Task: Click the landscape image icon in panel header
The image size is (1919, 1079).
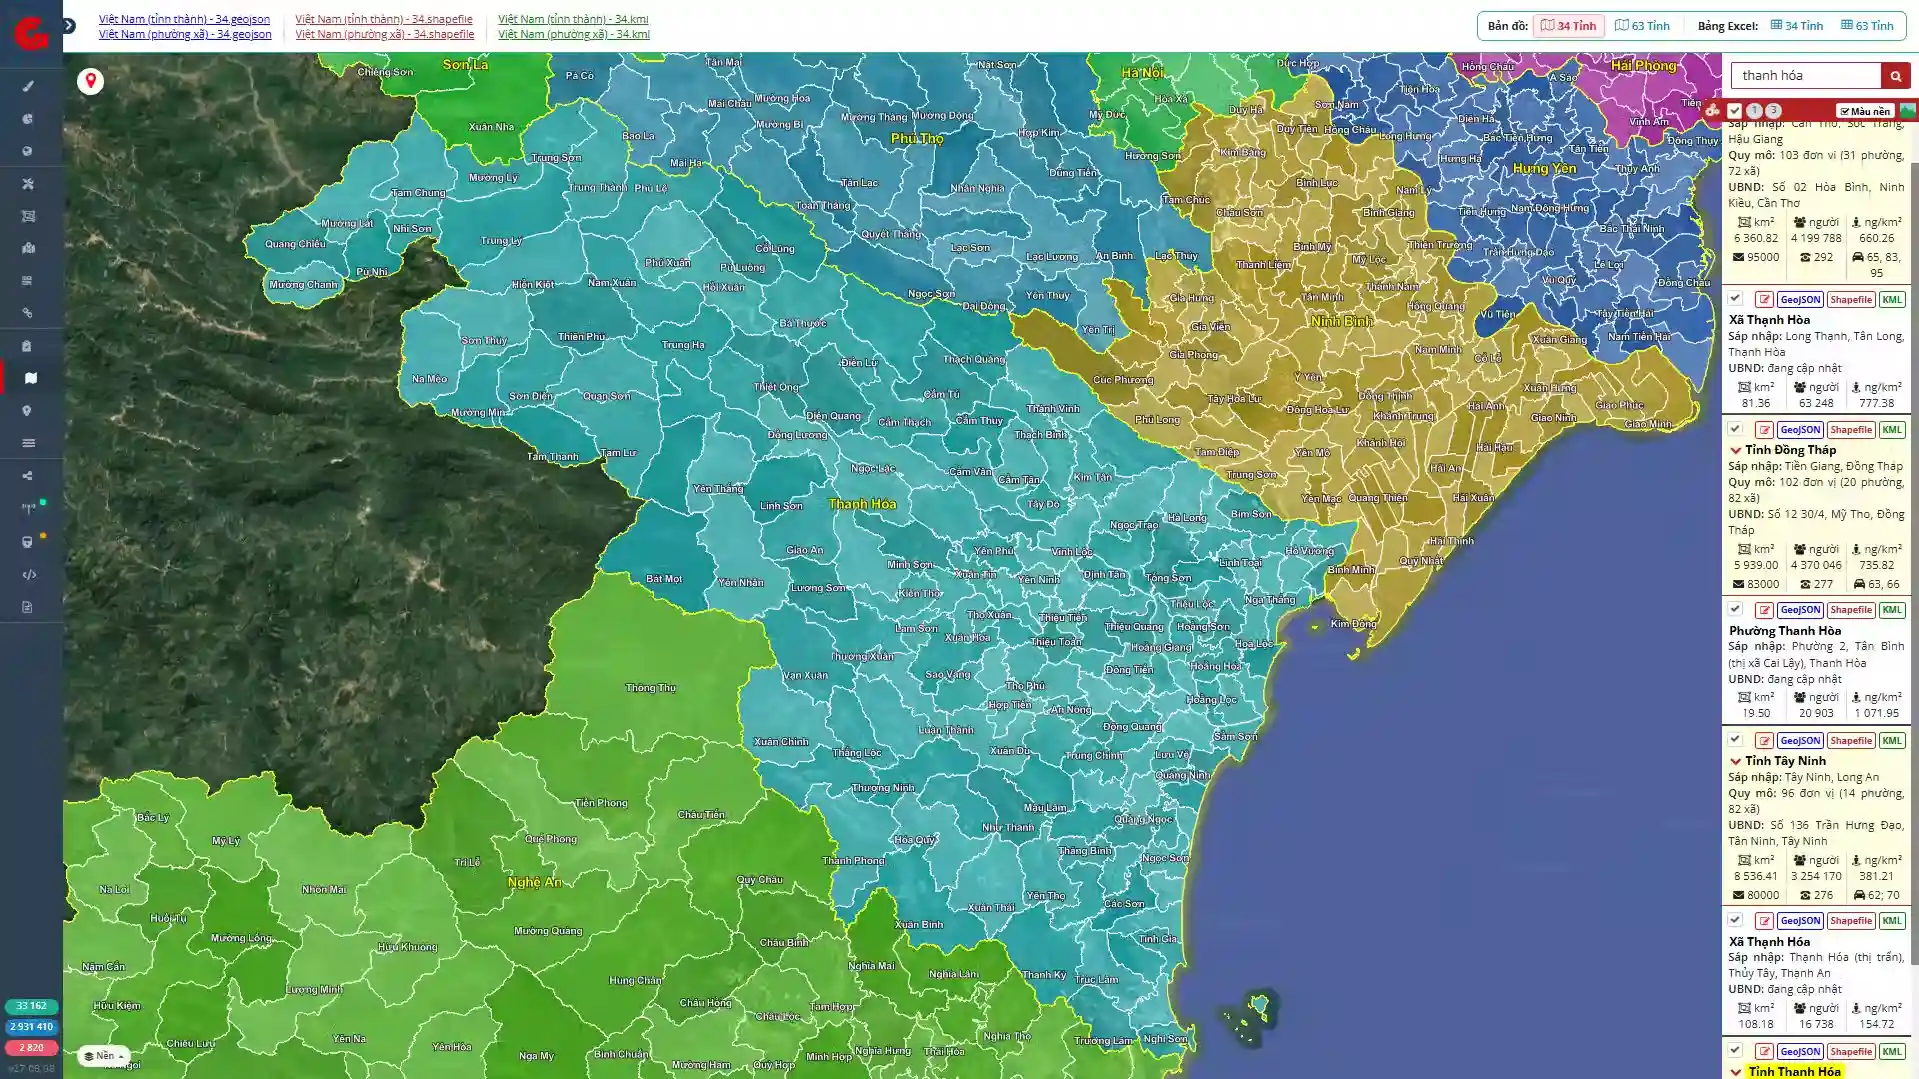Action: [x=1907, y=111]
